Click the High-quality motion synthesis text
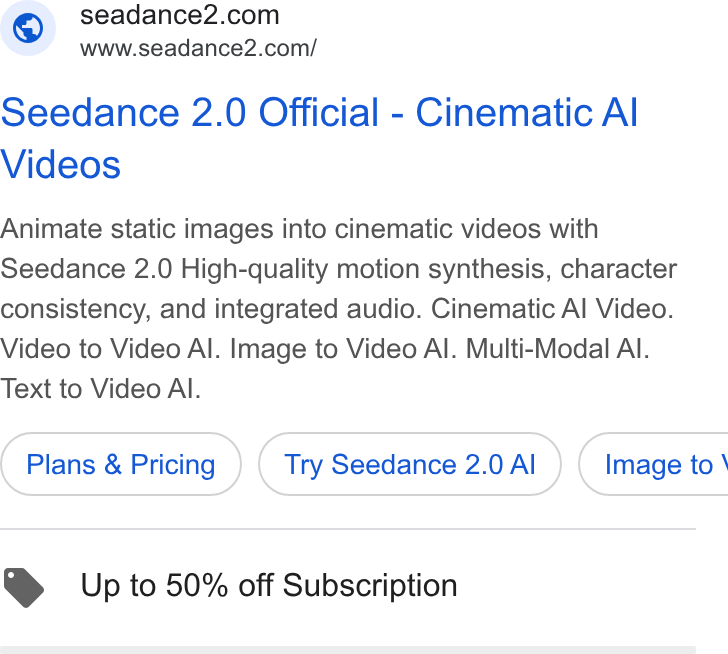 coord(366,269)
